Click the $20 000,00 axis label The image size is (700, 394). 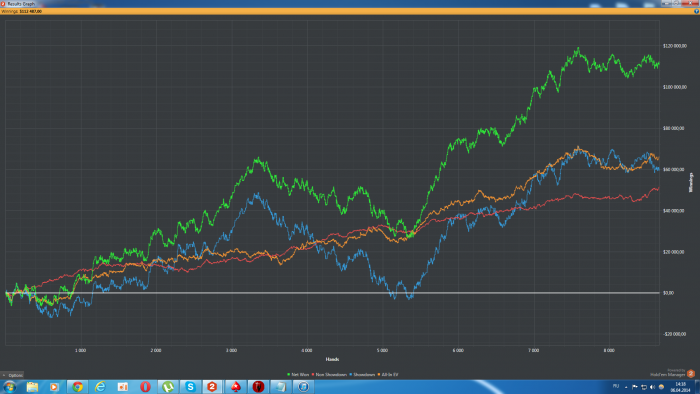(673, 252)
